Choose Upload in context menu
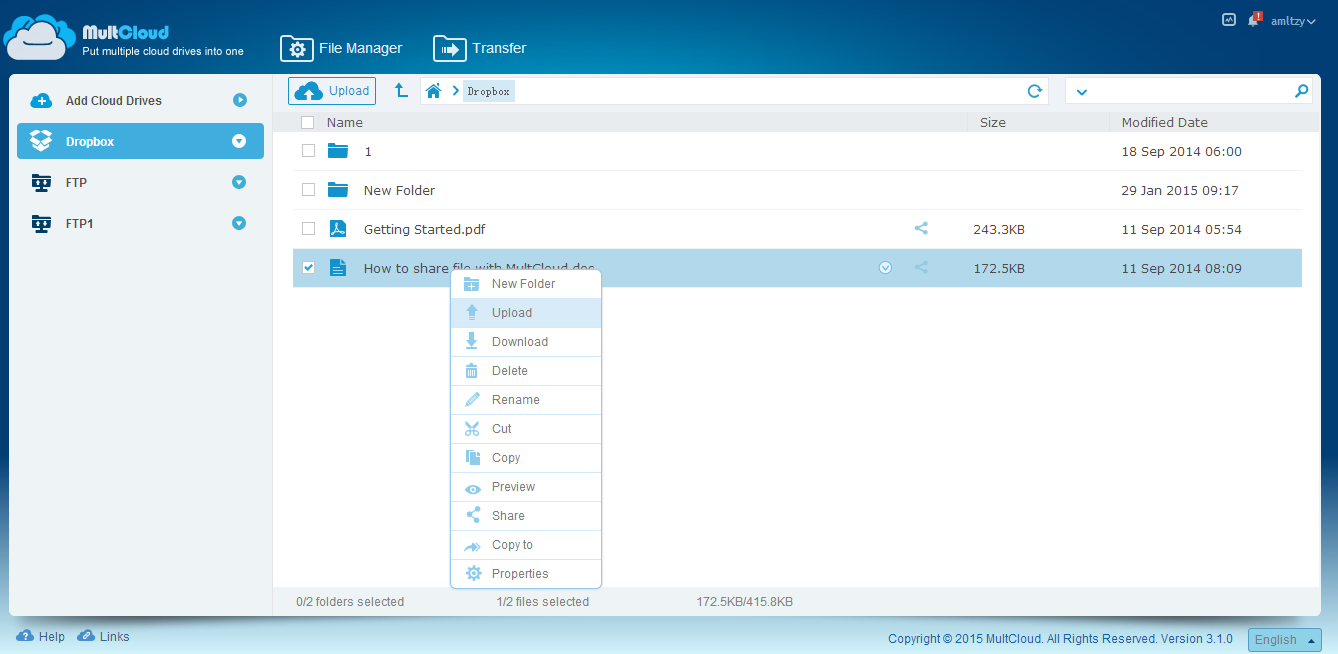This screenshot has height=654, width=1338. coord(526,313)
